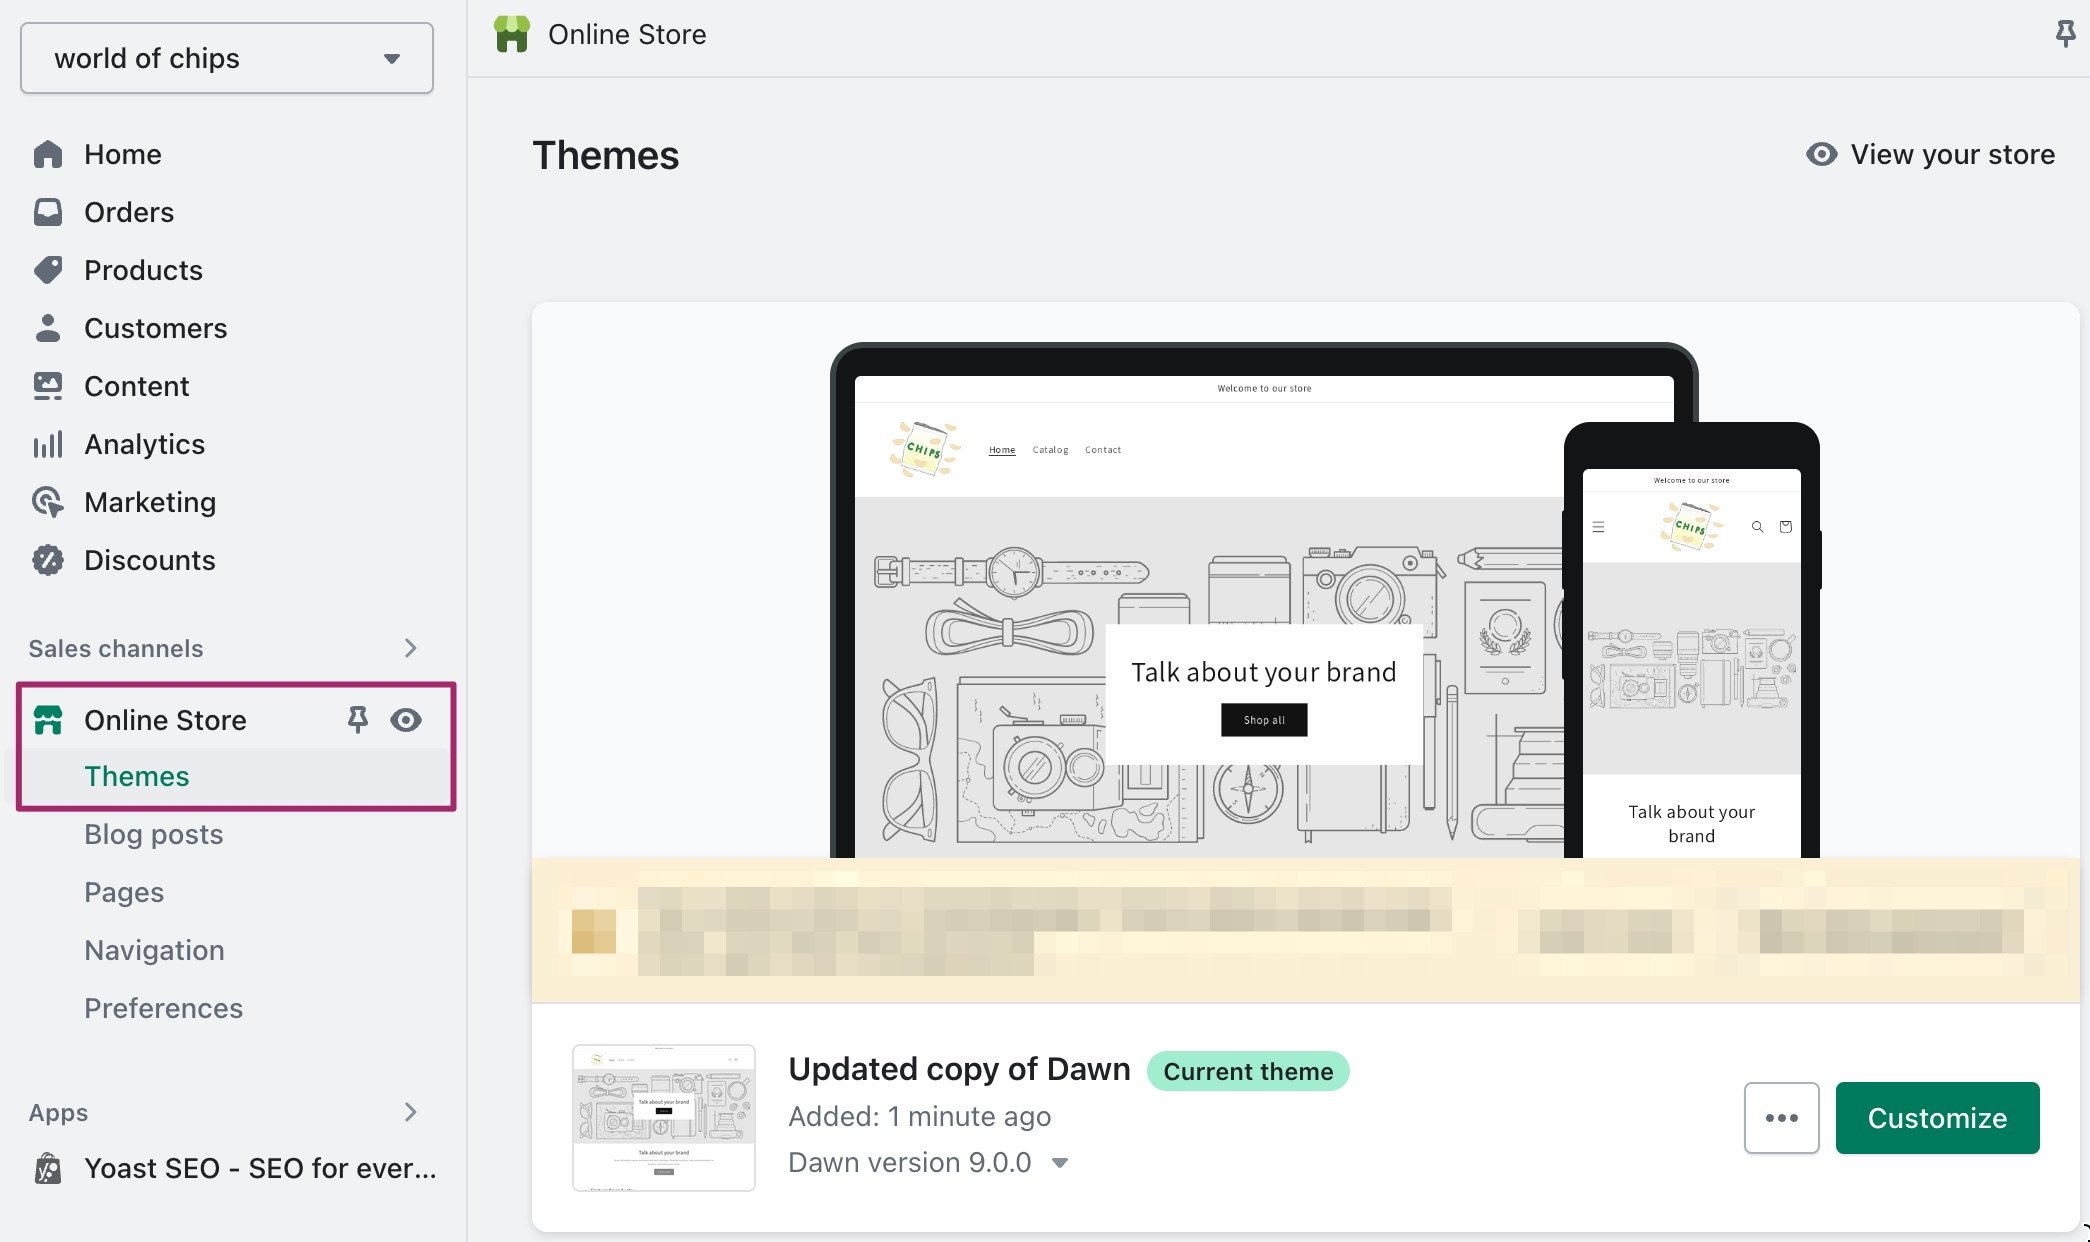Open the Blog posts menu item
The image size is (2090, 1242).
click(x=154, y=832)
